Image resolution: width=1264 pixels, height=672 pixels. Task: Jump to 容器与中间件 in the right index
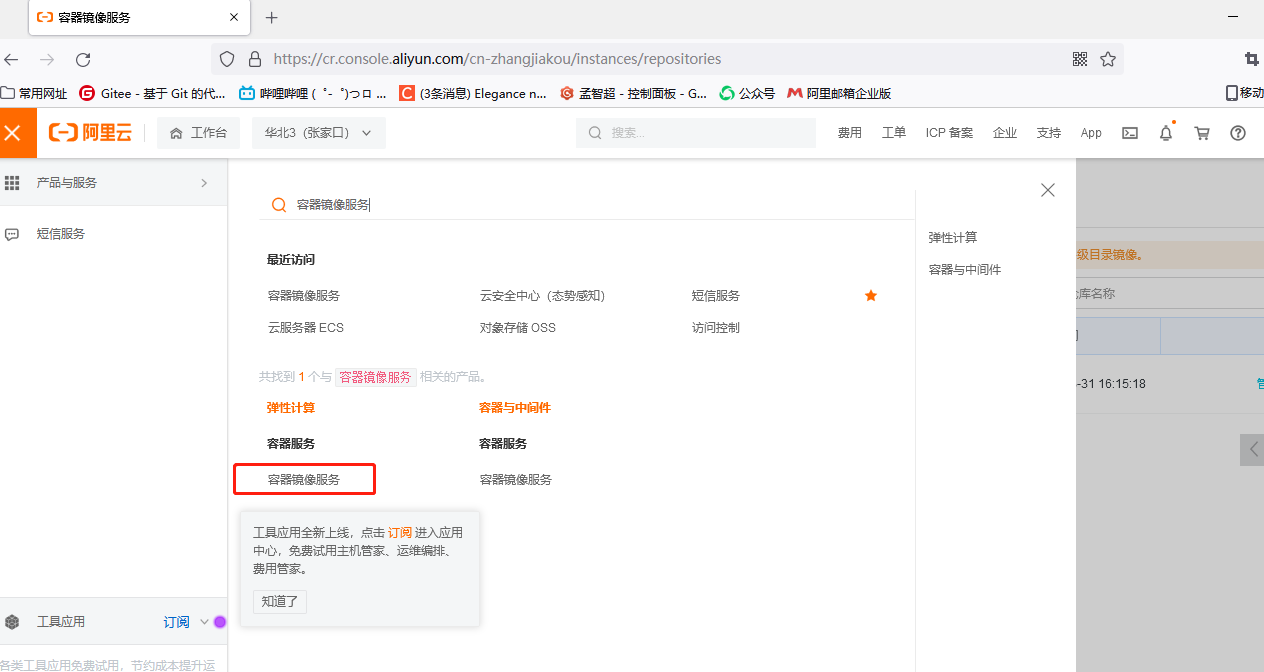[x=965, y=270]
